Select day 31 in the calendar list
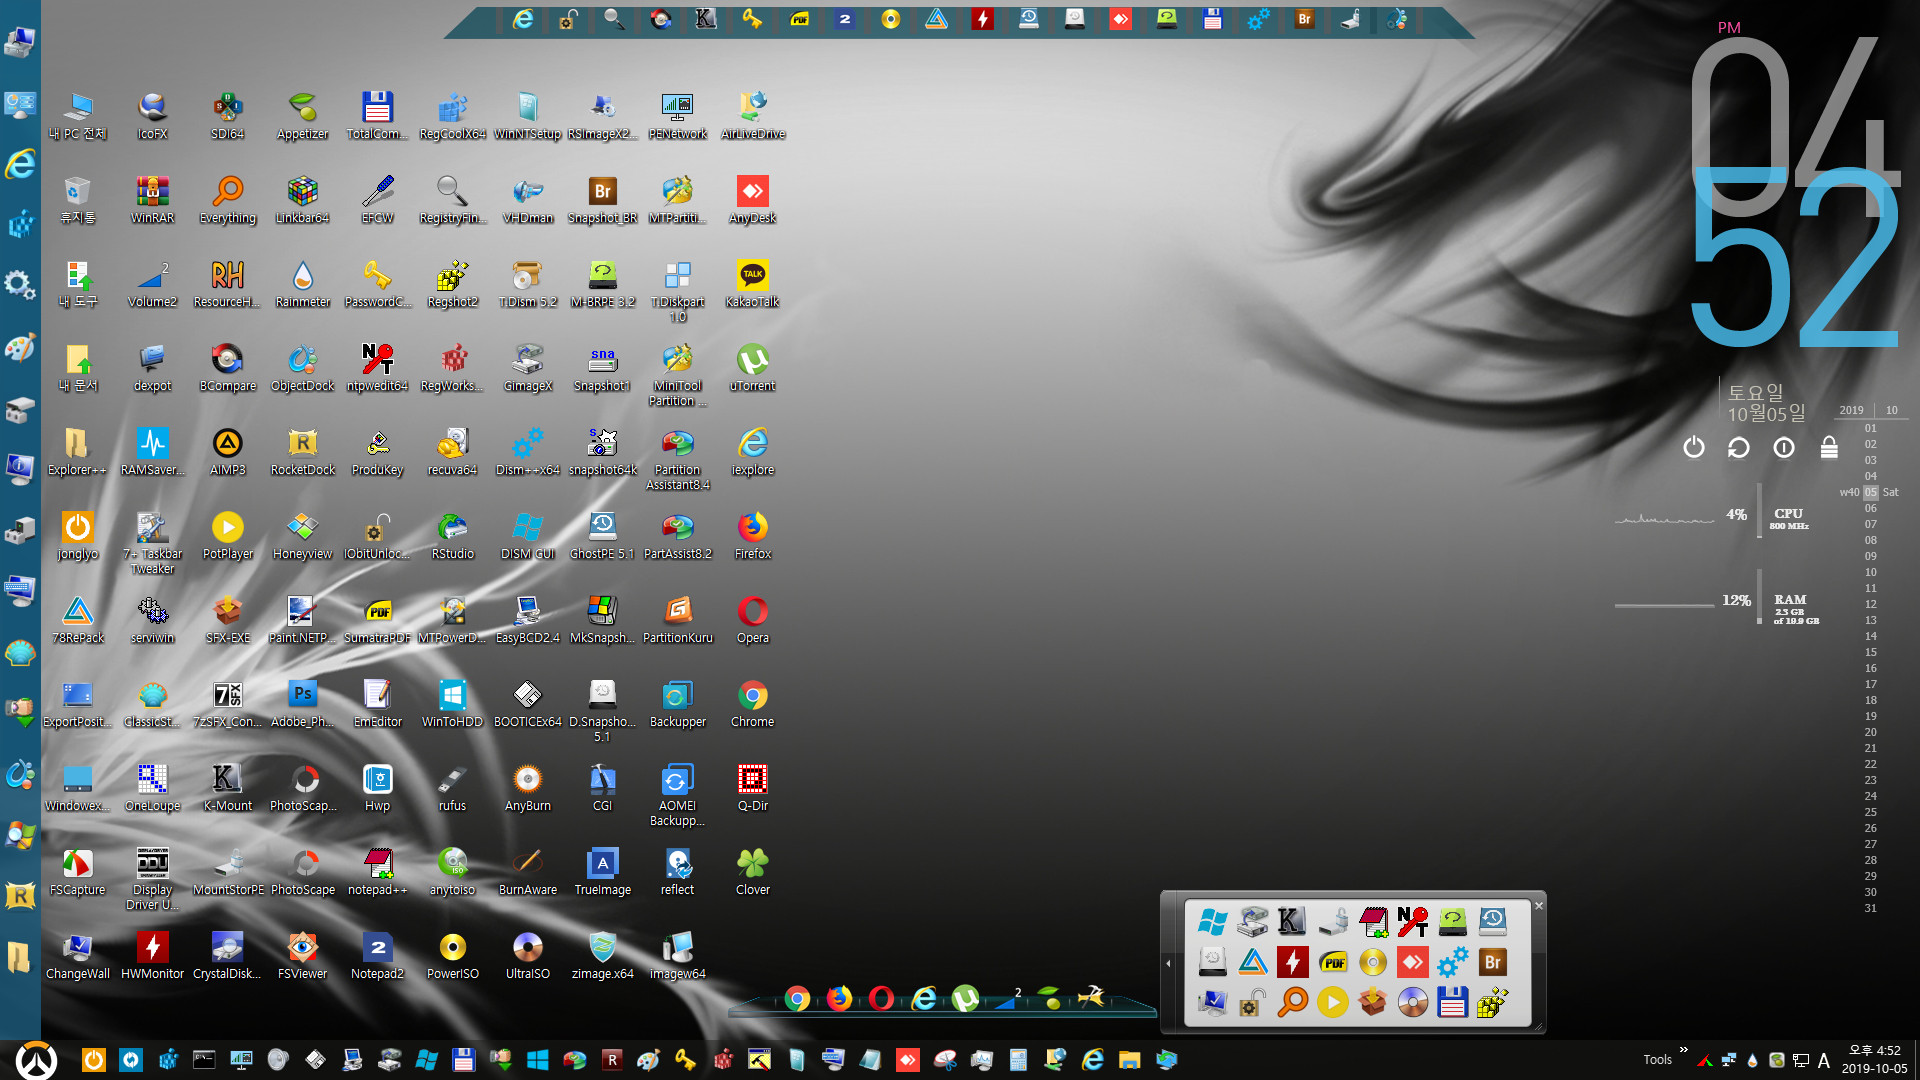Screen dimensions: 1920x1080 pos(1870,908)
